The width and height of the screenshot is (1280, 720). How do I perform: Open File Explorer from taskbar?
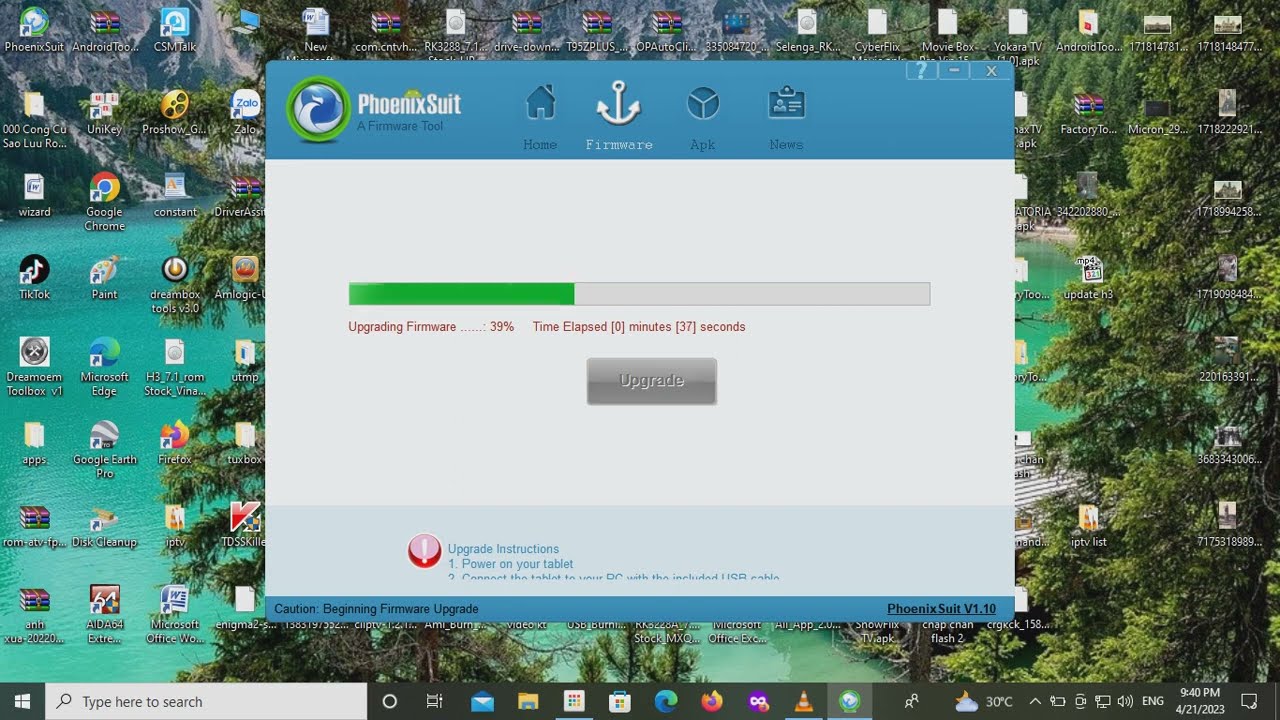(528, 701)
